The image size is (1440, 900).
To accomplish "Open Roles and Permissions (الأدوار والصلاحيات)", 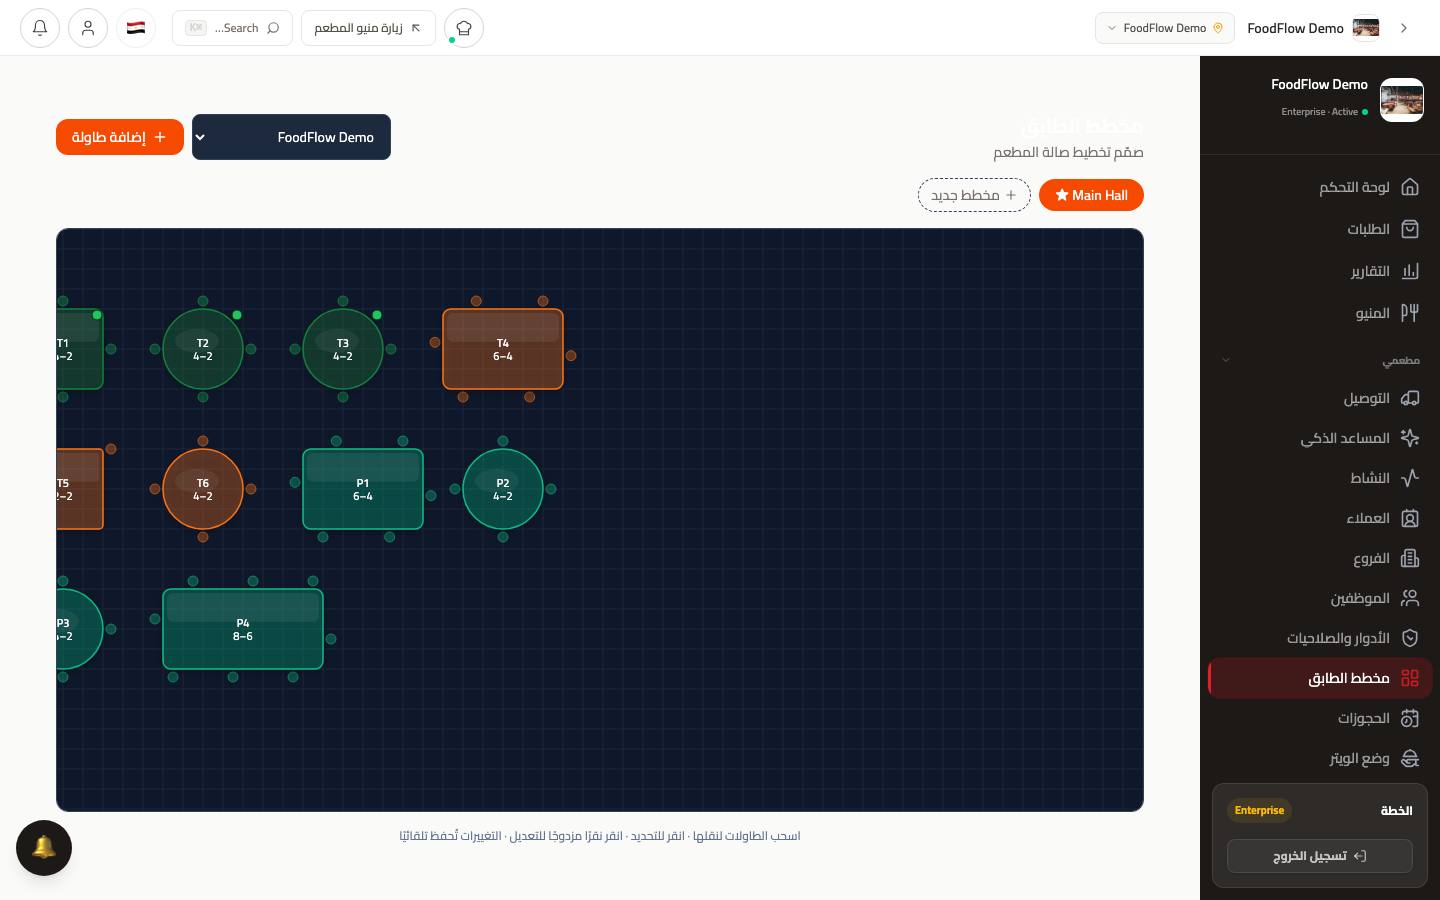I will coord(1319,638).
